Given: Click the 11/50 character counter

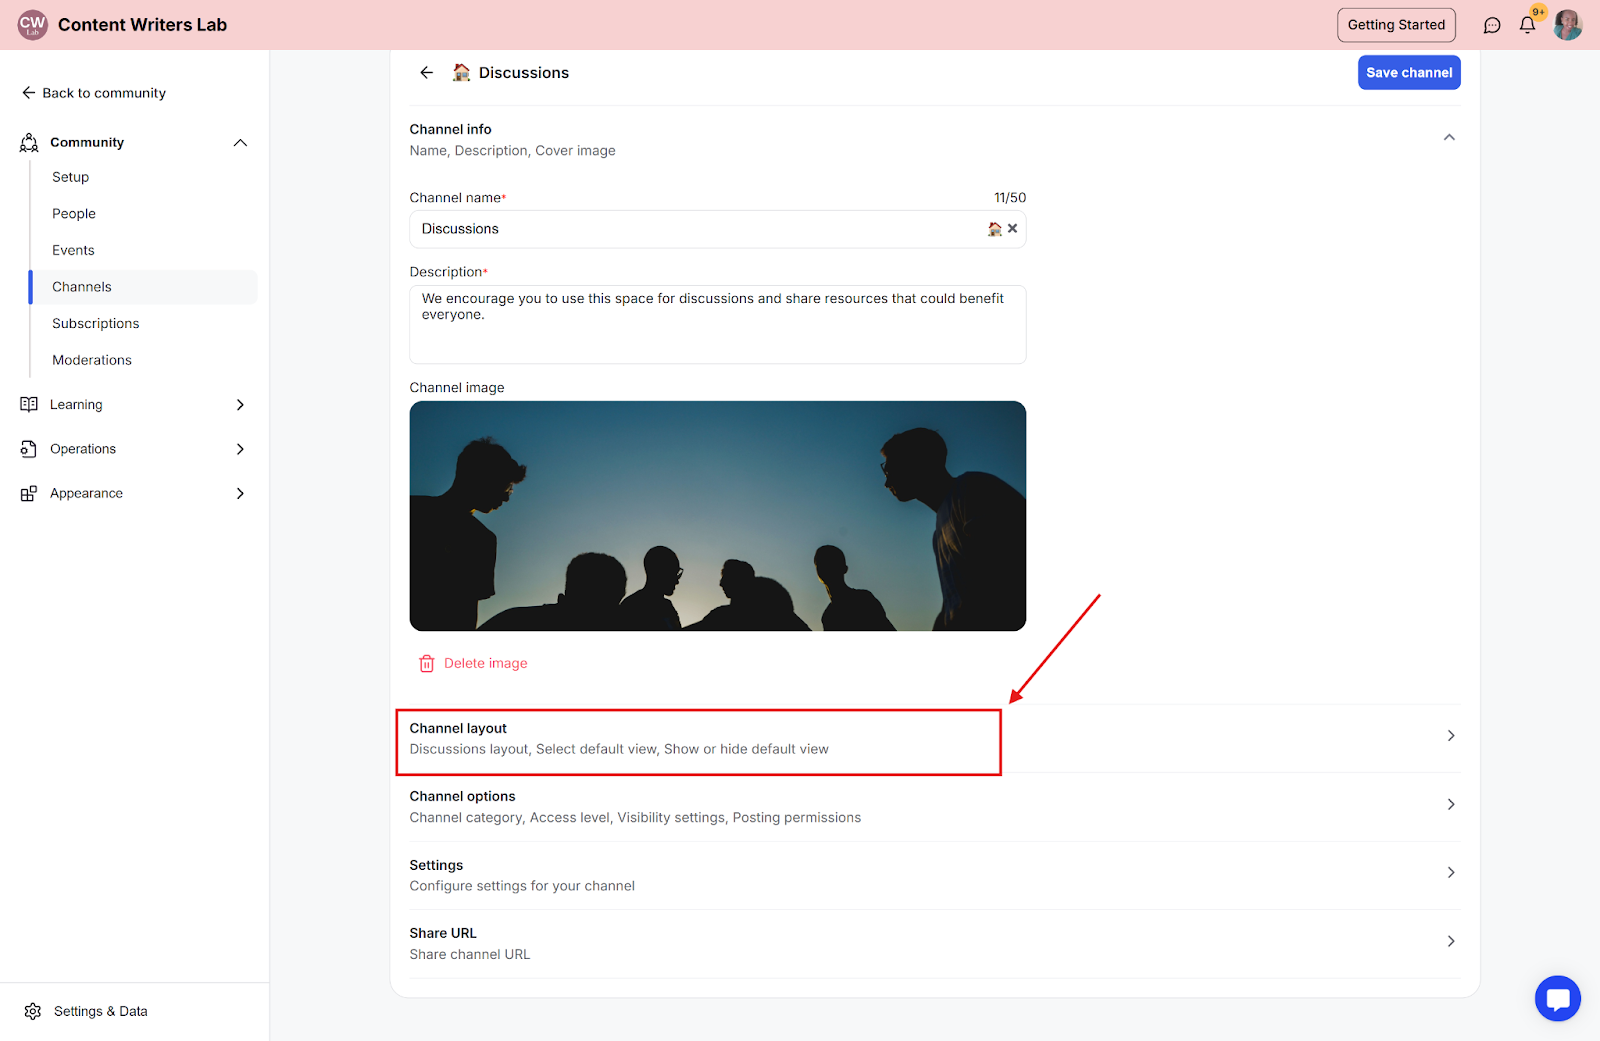Looking at the screenshot, I should coord(1010,198).
